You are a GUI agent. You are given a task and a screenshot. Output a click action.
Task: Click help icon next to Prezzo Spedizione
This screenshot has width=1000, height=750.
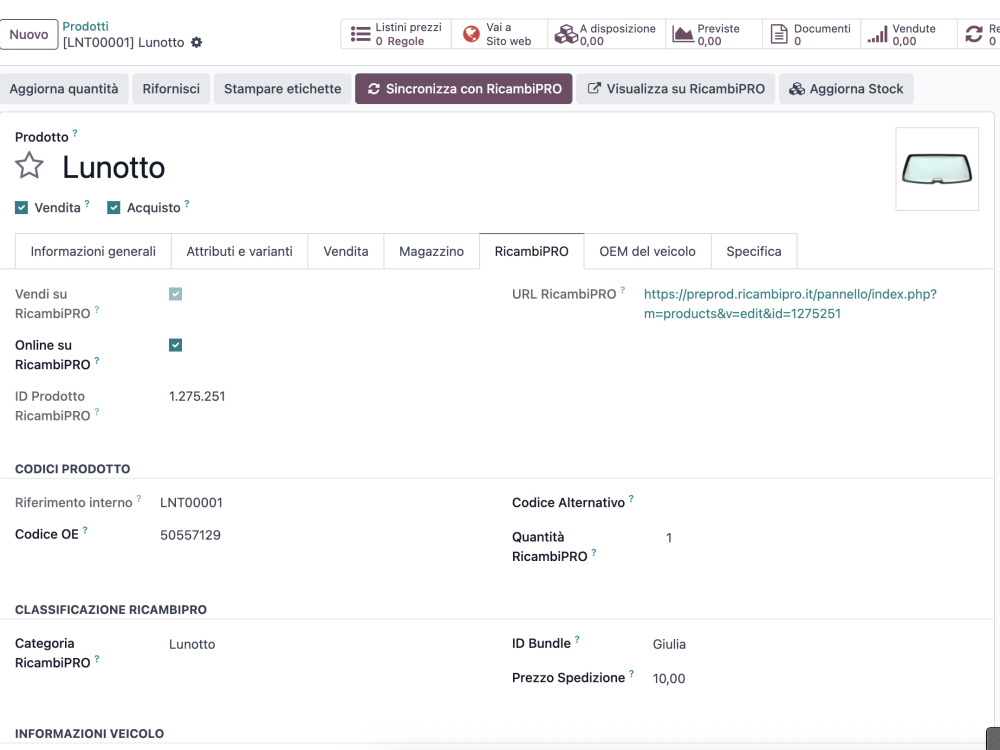pyautogui.click(x=631, y=674)
